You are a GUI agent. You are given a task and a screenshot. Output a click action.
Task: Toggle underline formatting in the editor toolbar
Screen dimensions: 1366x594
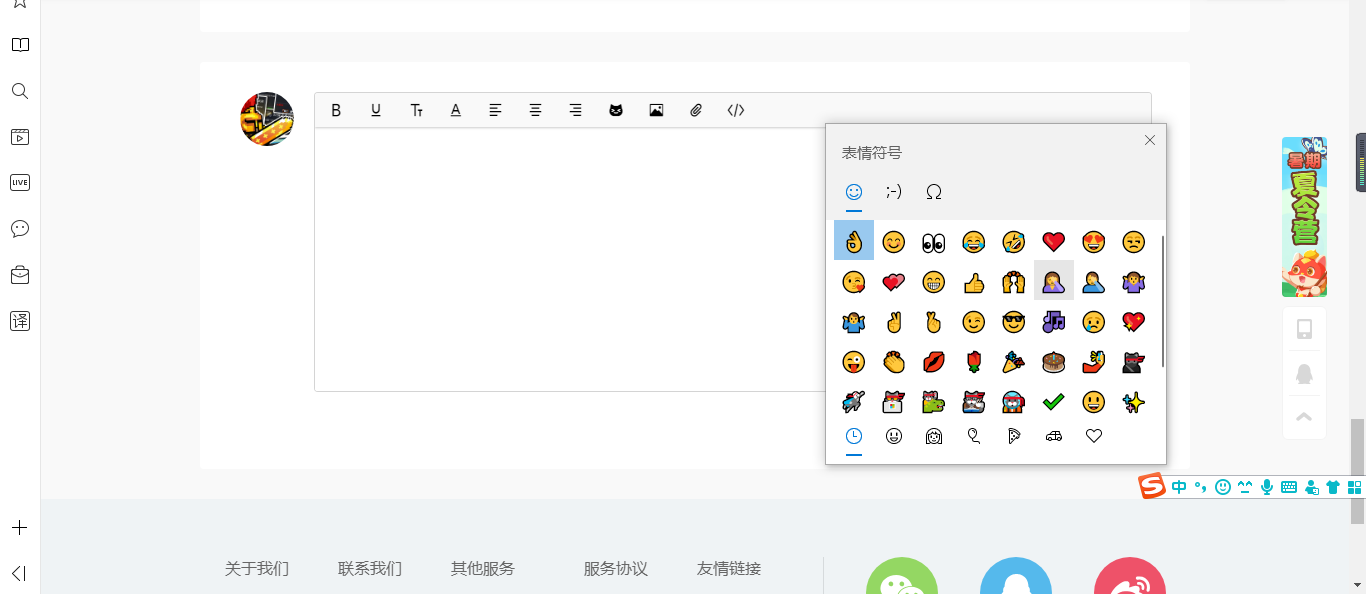coord(376,110)
